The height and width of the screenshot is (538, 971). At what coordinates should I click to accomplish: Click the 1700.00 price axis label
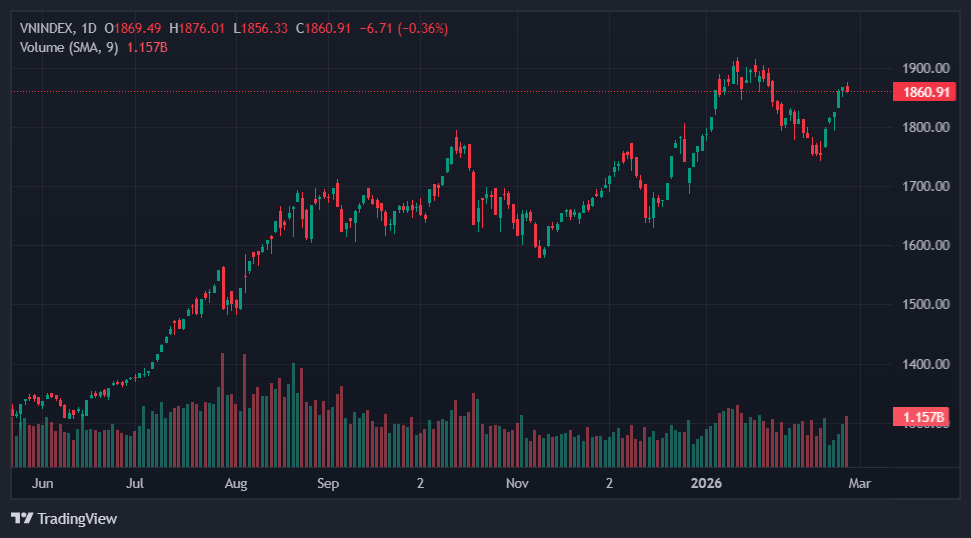924,186
